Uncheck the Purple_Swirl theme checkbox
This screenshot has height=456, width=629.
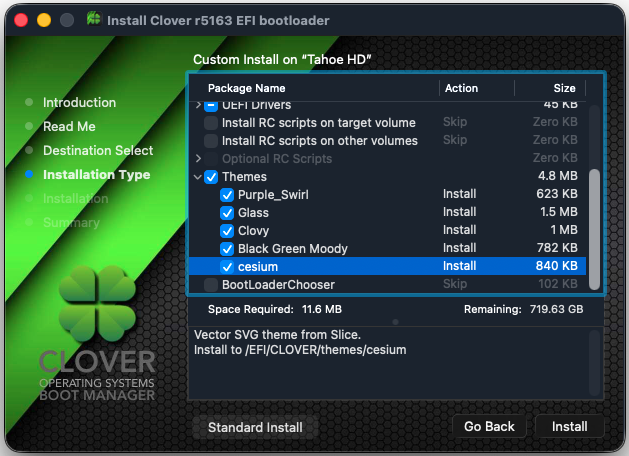[227, 195]
